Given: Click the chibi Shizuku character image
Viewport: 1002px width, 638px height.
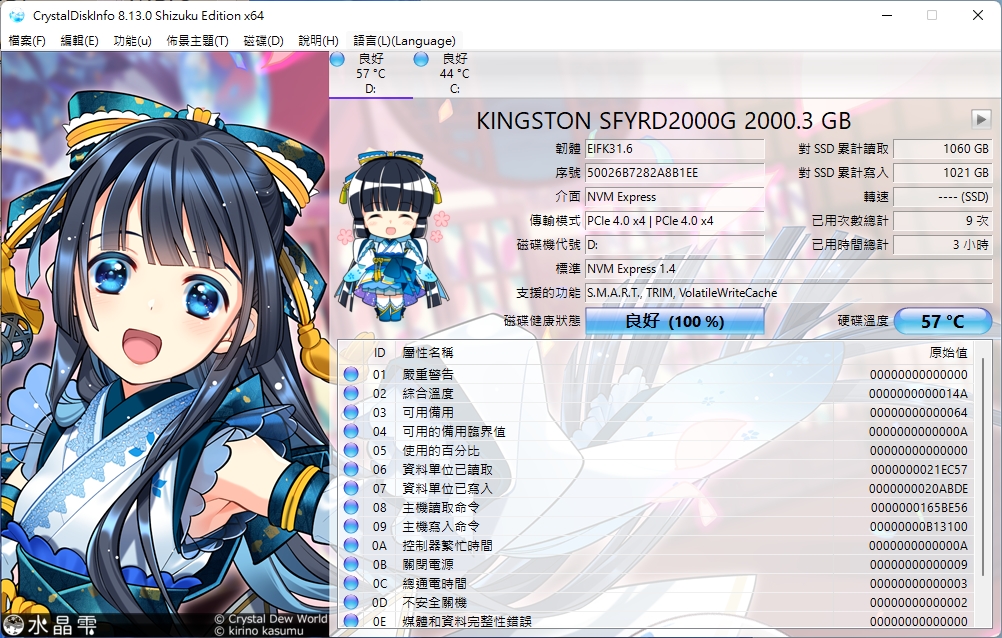Looking at the screenshot, I should pyautogui.click(x=393, y=235).
